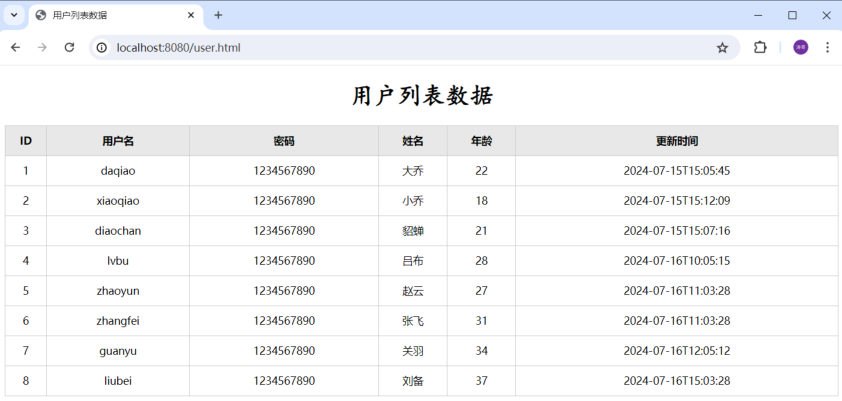Image resolution: width=842 pixels, height=401 pixels.
Task: Click timestamp 2024-07-15T15:05:45
Action: 677,171
